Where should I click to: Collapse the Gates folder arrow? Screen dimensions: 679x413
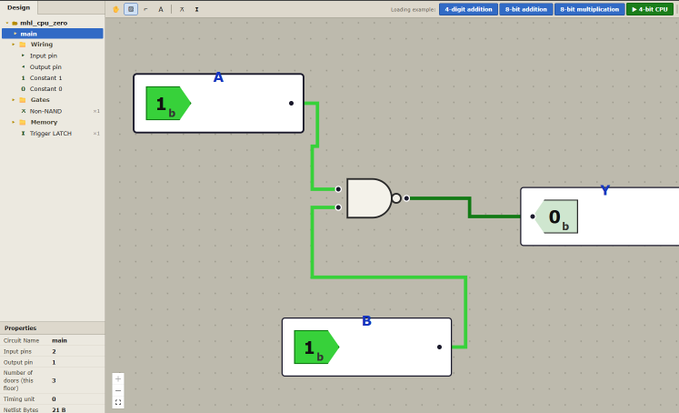tap(13, 100)
